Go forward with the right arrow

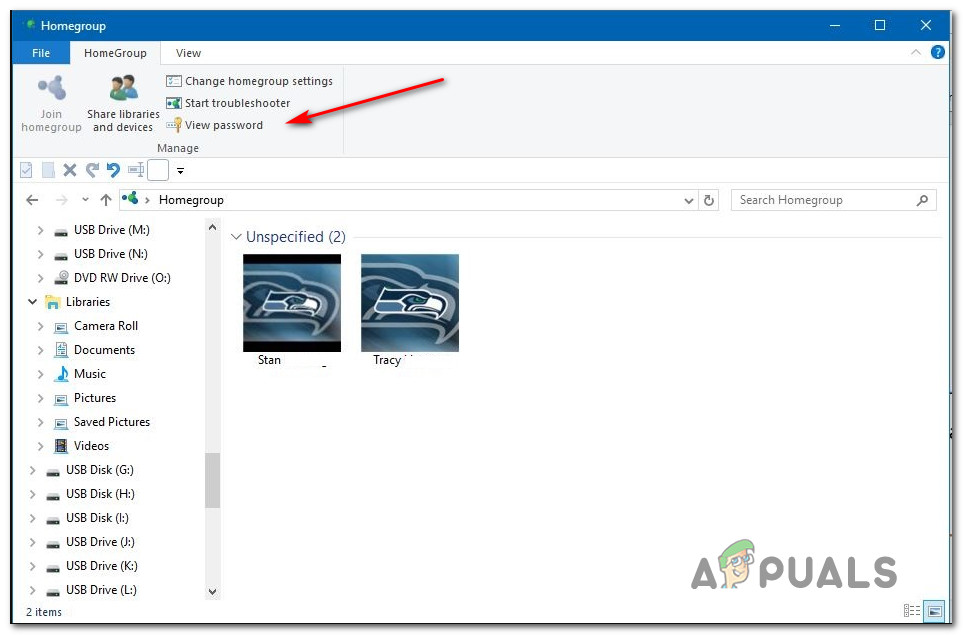coord(61,200)
